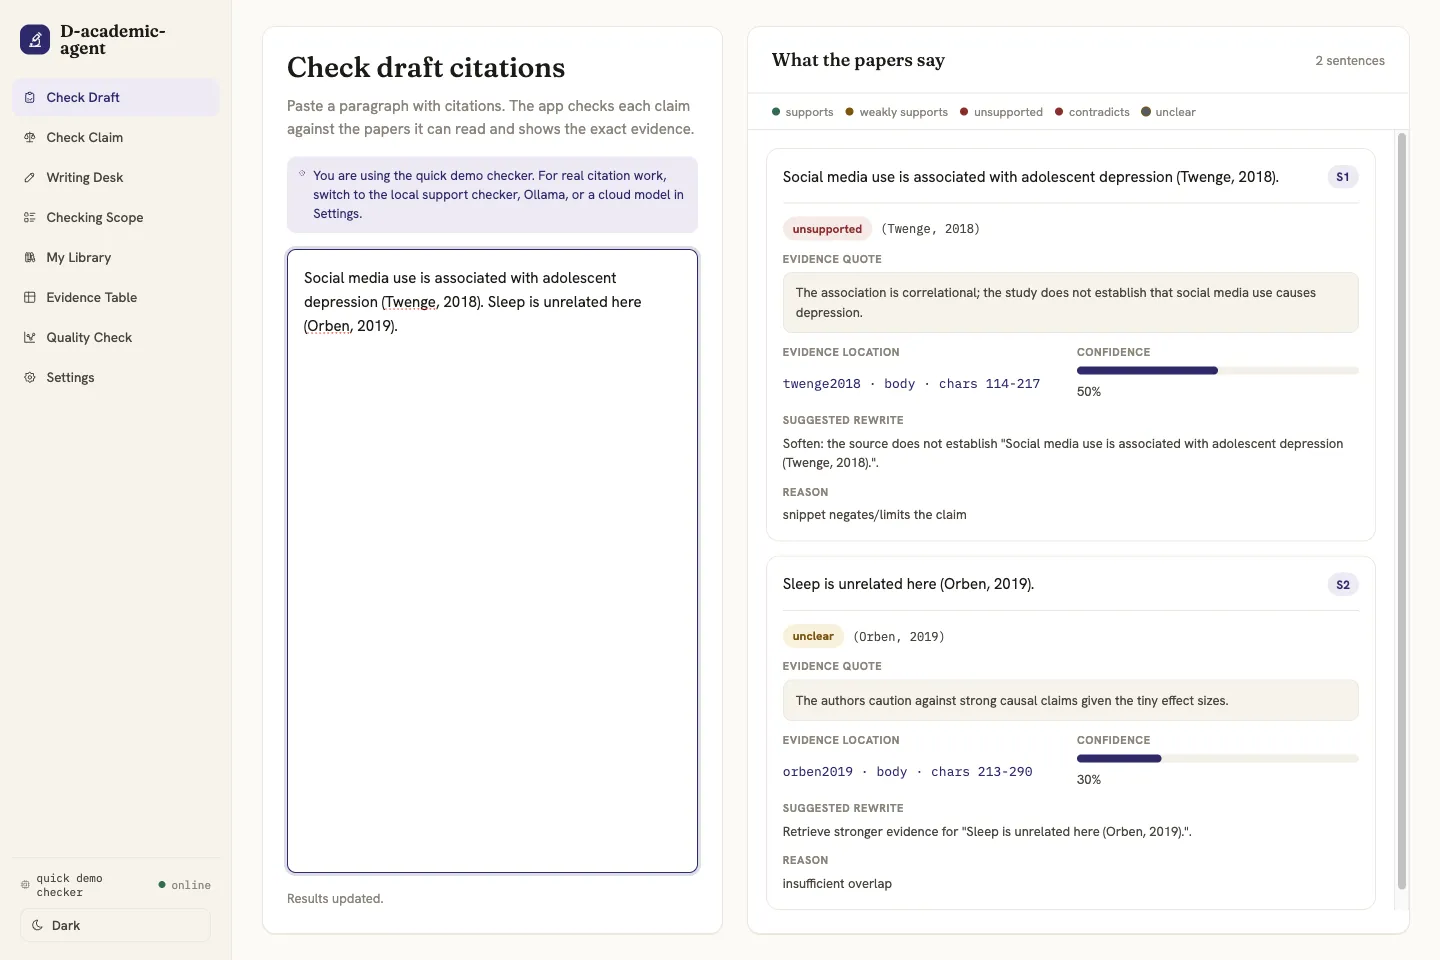Click the 'Results updated.' status text
The image size is (1440, 960).
click(335, 899)
